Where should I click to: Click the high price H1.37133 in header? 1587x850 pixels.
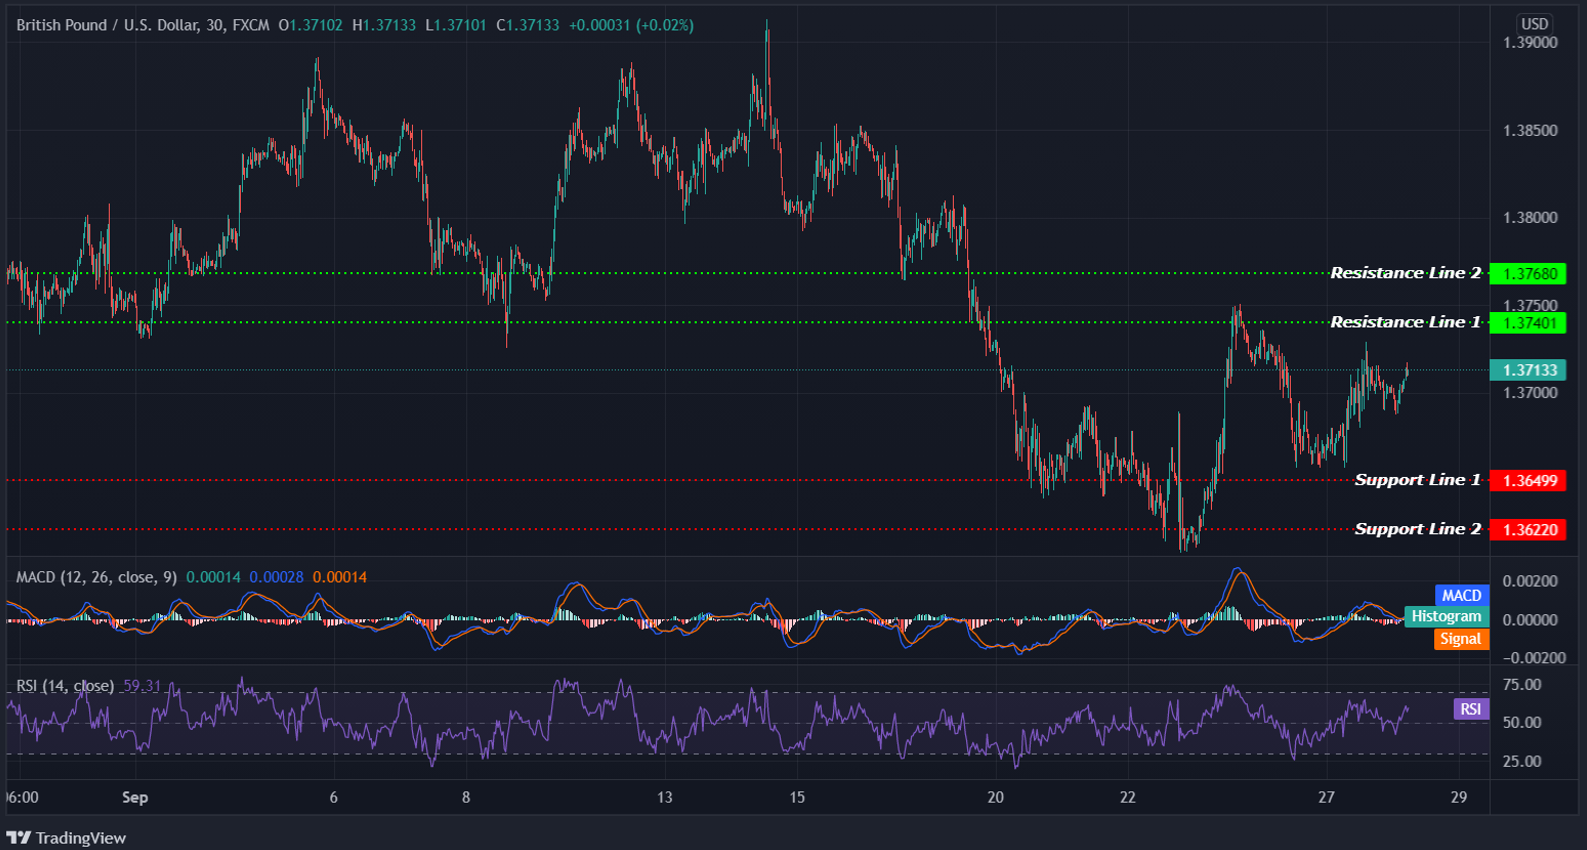384,25
